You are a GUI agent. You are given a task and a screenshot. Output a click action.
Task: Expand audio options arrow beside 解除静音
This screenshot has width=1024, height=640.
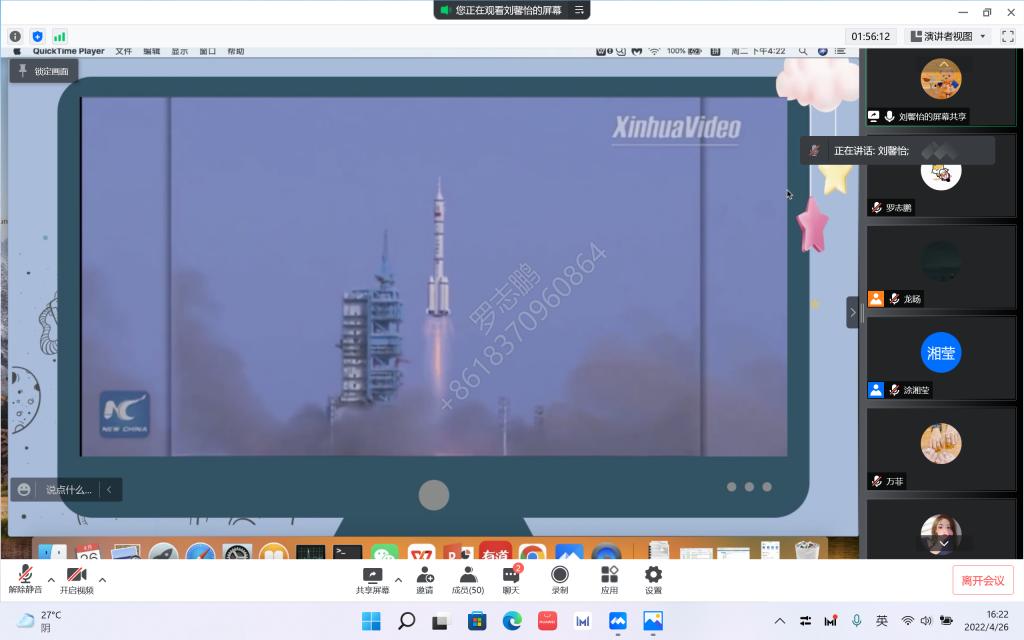coord(50,579)
